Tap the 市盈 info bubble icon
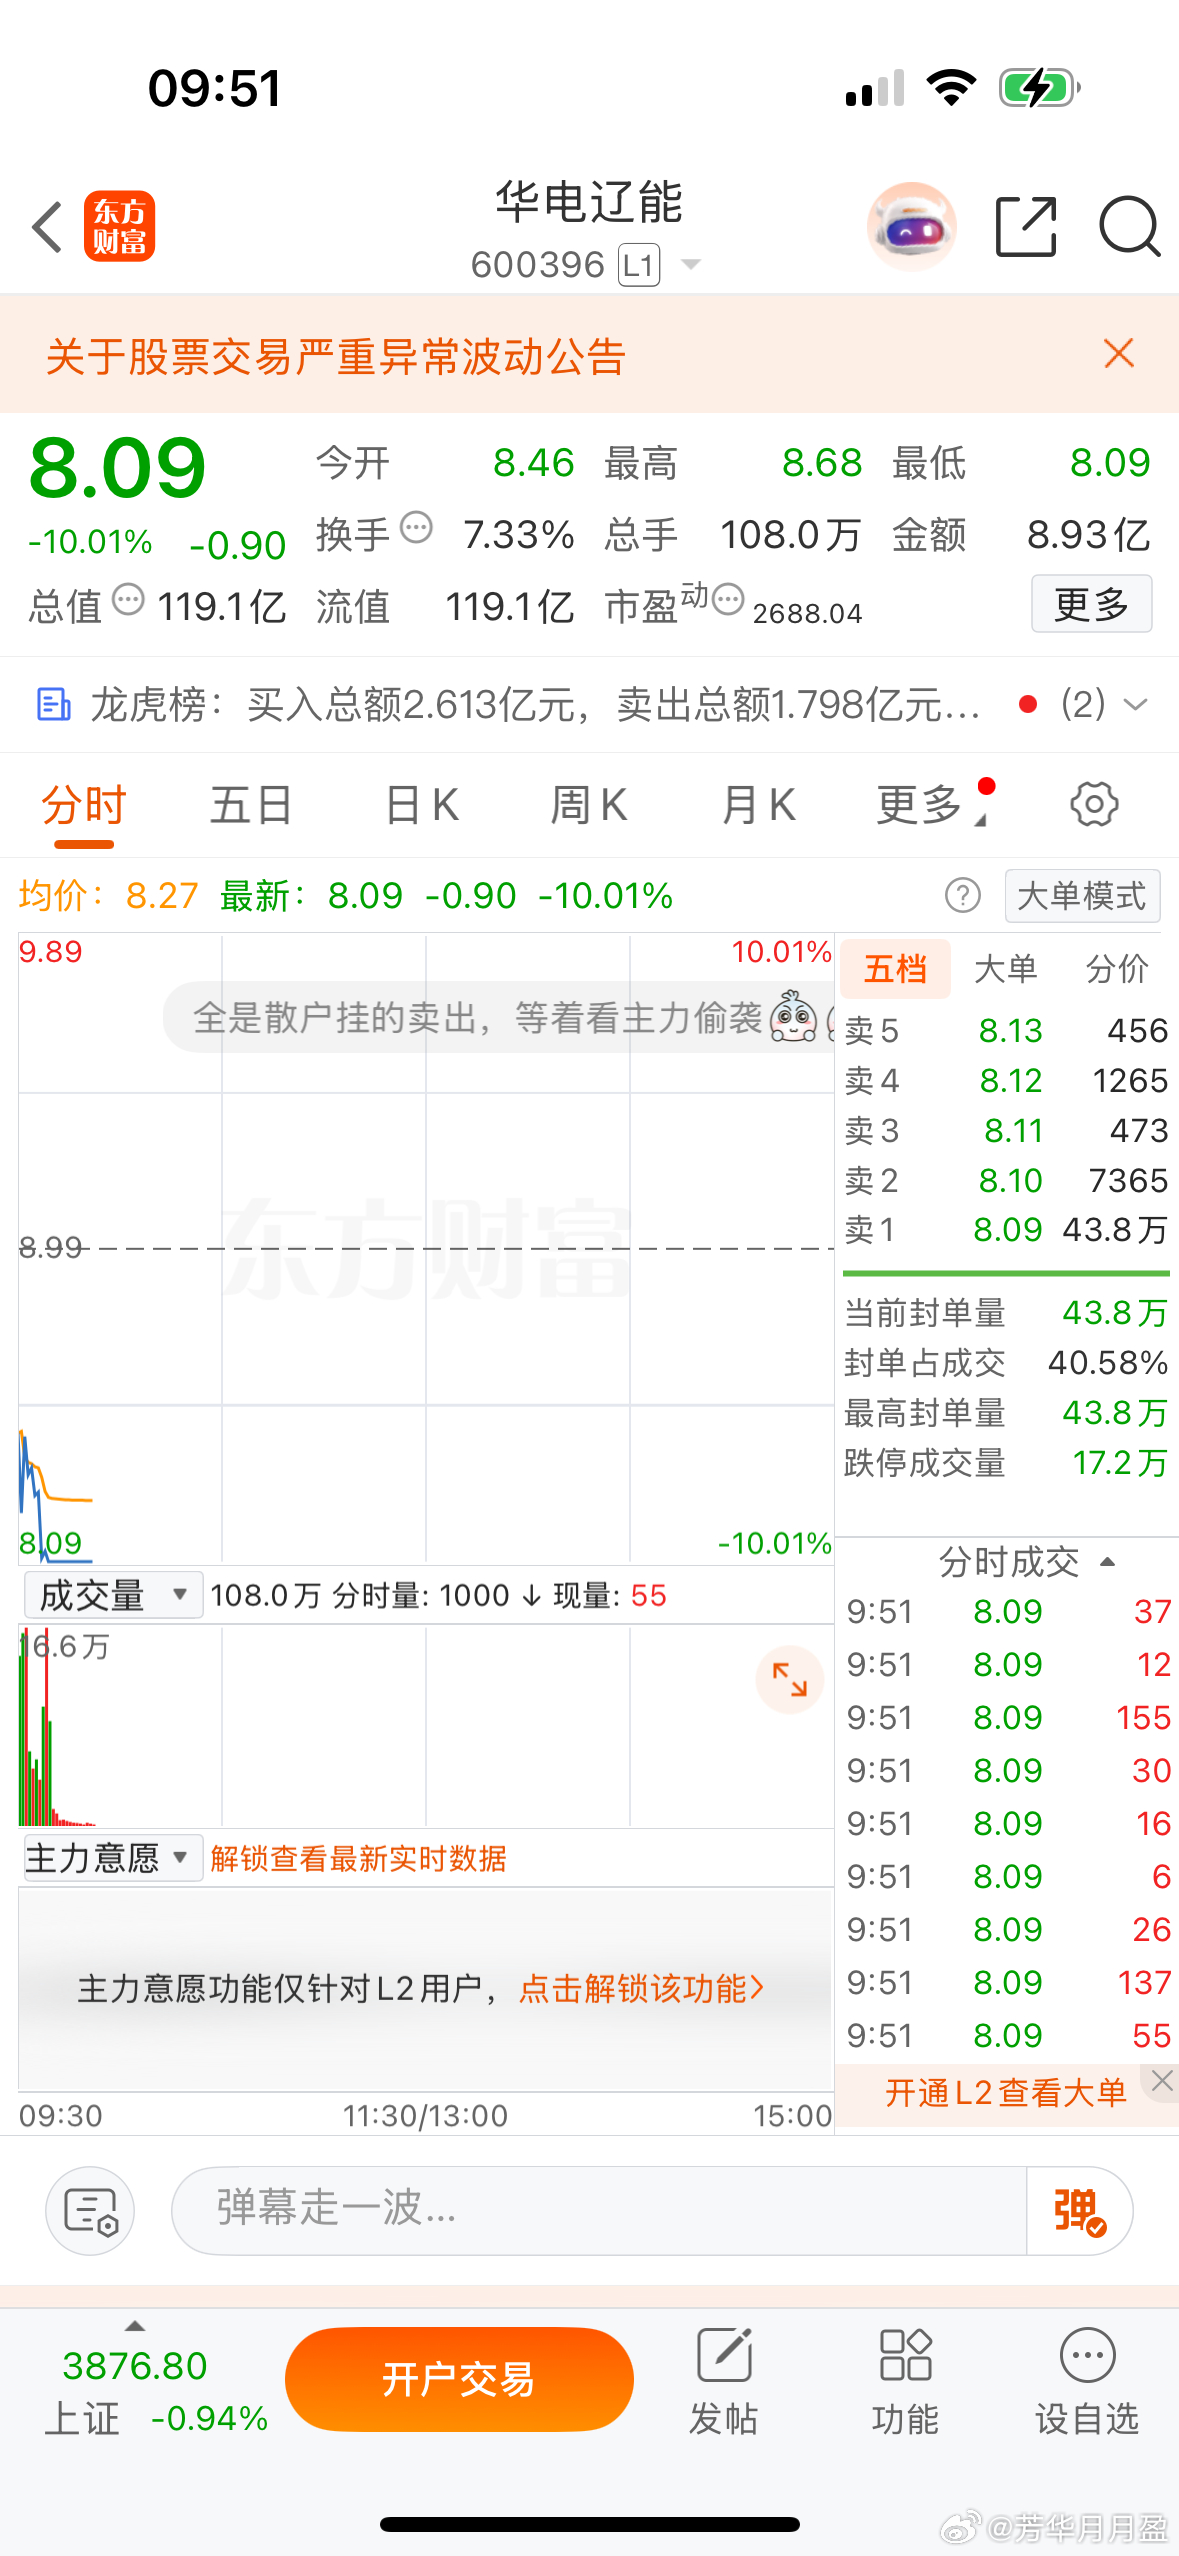 pos(728,599)
